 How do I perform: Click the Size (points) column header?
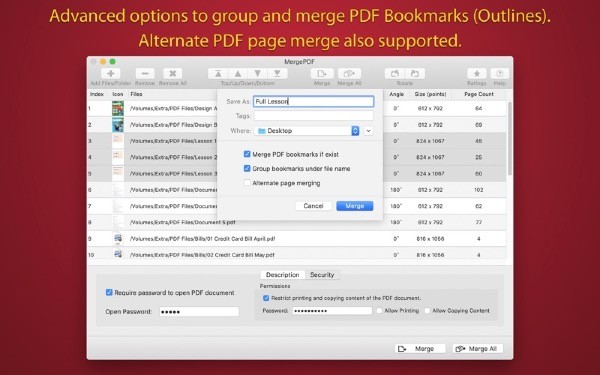[430, 94]
